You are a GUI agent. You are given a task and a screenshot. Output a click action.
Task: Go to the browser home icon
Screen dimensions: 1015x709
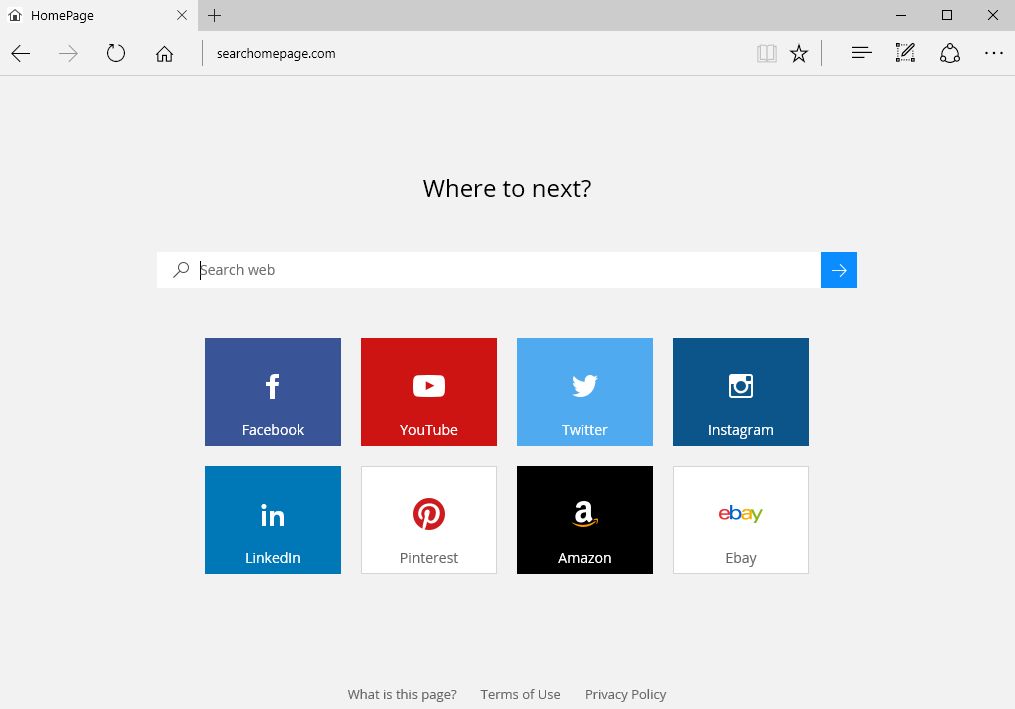(x=164, y=54)
